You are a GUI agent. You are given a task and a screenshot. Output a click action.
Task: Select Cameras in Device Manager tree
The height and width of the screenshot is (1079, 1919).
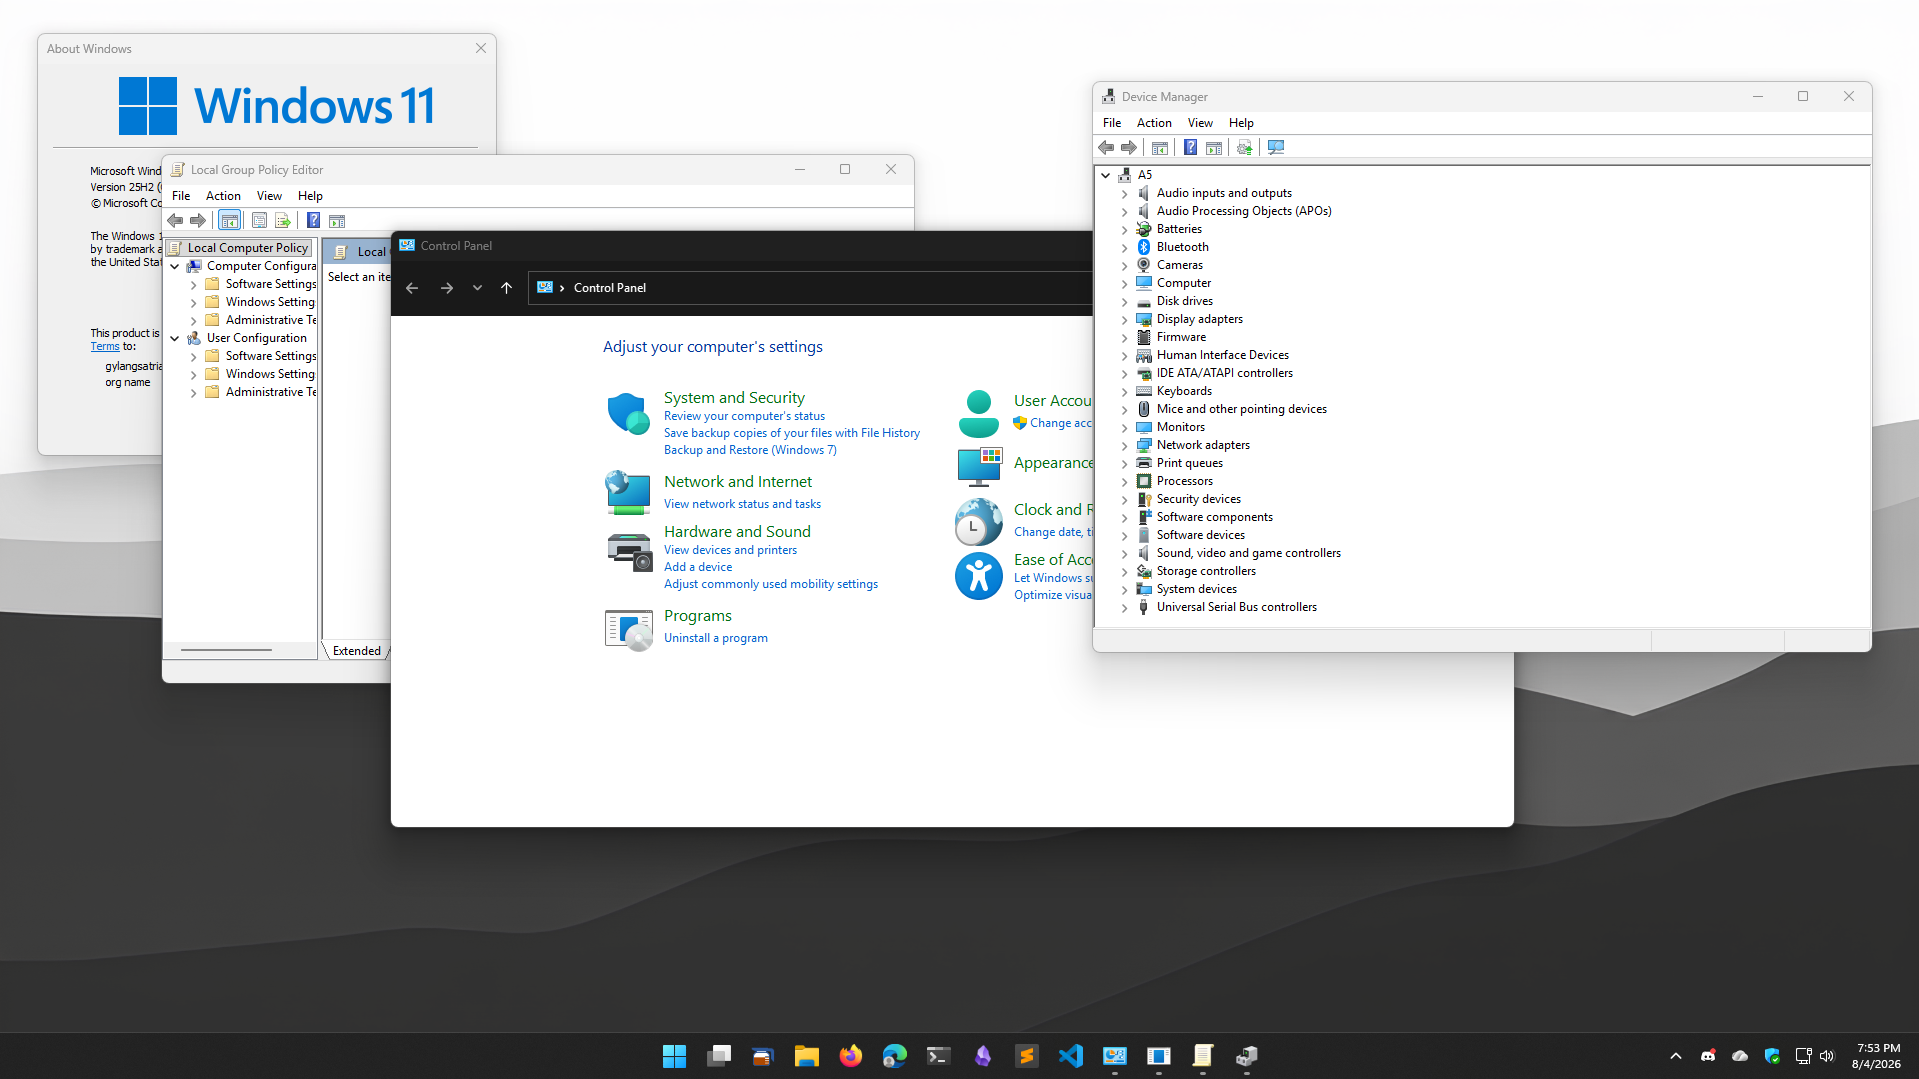[x=1179, y=265]
